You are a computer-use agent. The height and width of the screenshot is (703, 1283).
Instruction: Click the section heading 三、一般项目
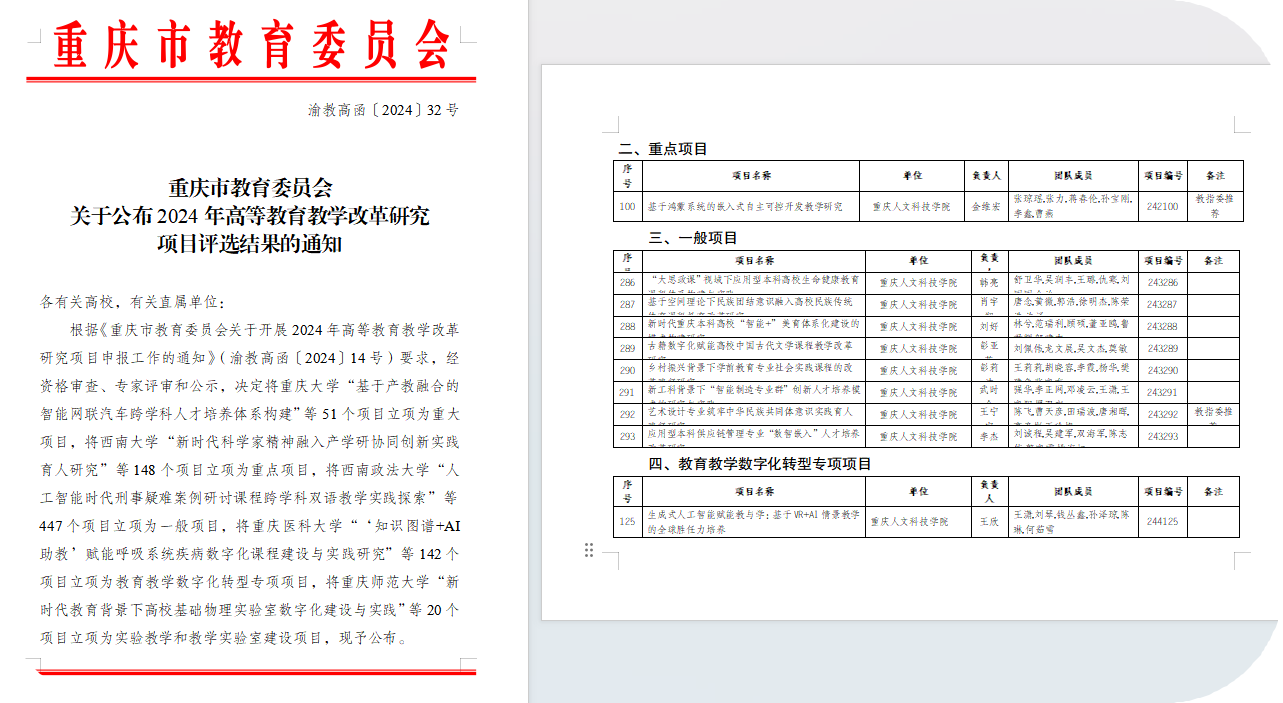point(693,238)
